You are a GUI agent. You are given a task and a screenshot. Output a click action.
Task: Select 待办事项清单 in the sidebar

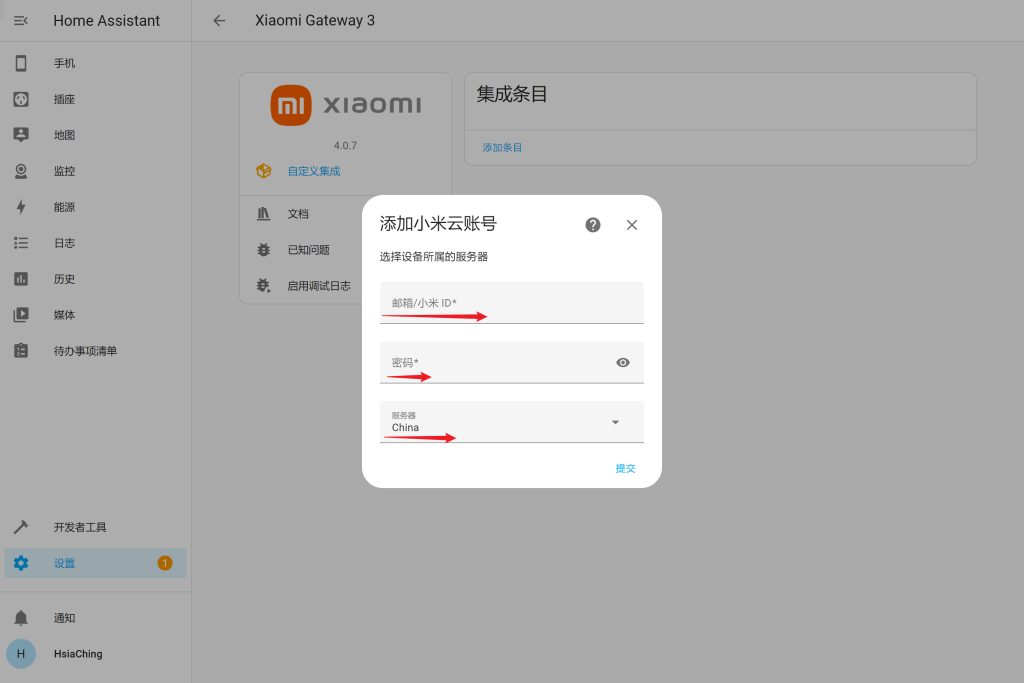[86, 351]
